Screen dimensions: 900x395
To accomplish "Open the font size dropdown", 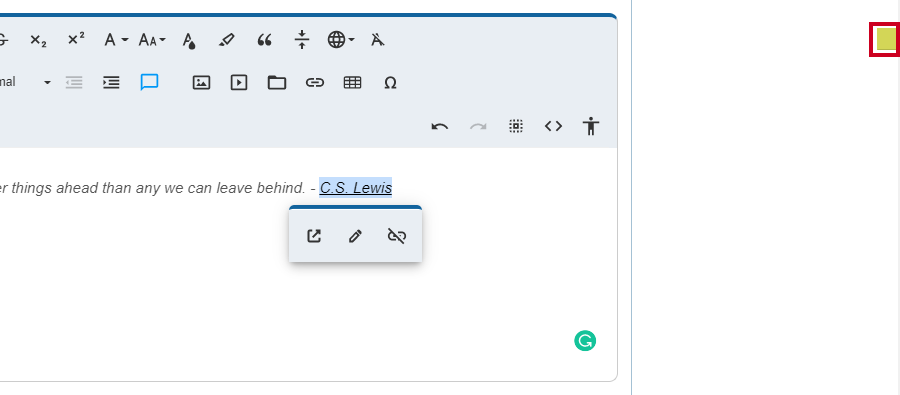I will [x=152, y=40].
